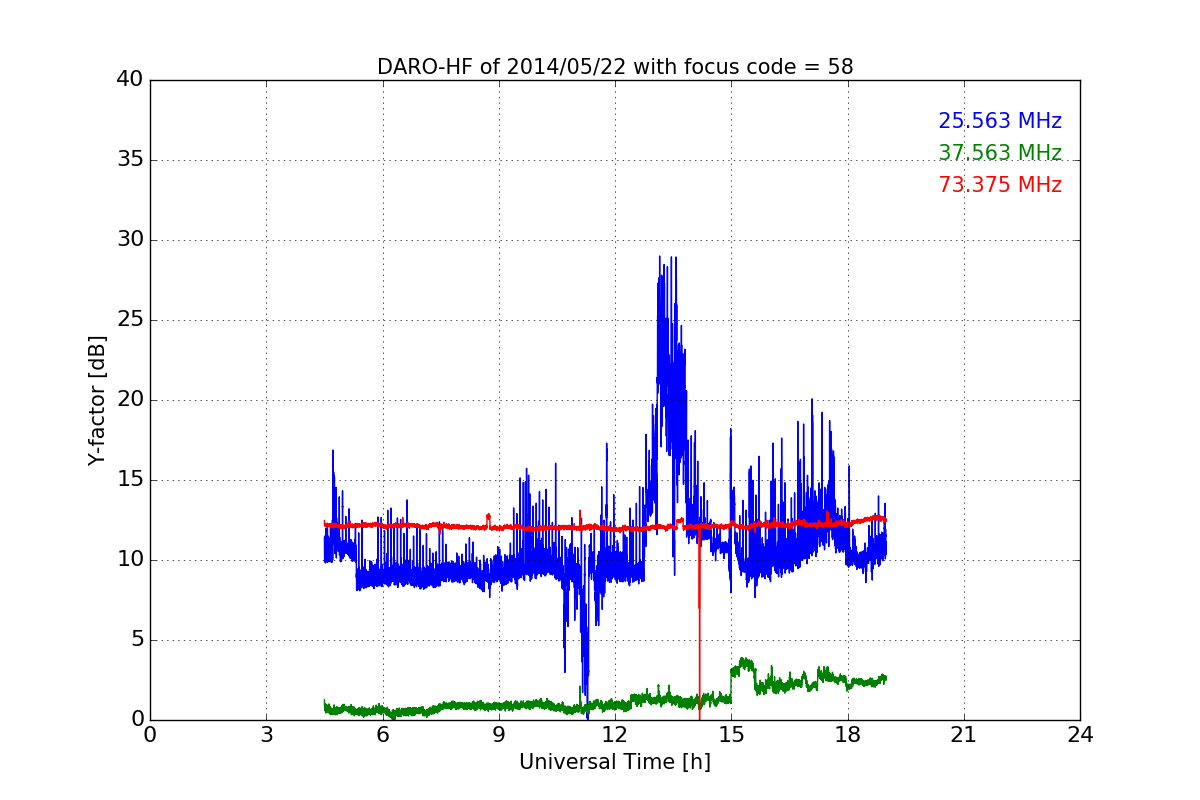Viewport: 1200px width, 800px height.
Task: Click the y-axis tick label 20
Action: click(129, 400)
